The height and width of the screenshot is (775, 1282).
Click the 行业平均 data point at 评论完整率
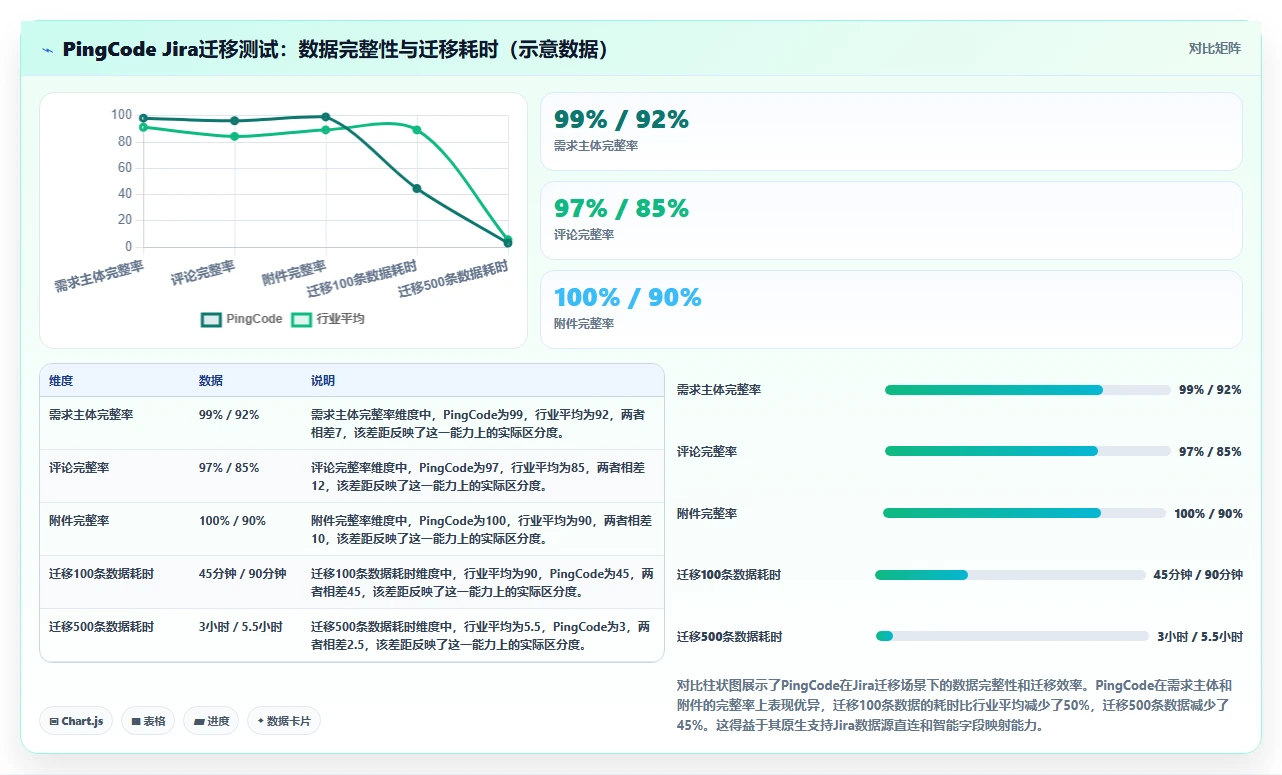234,136
